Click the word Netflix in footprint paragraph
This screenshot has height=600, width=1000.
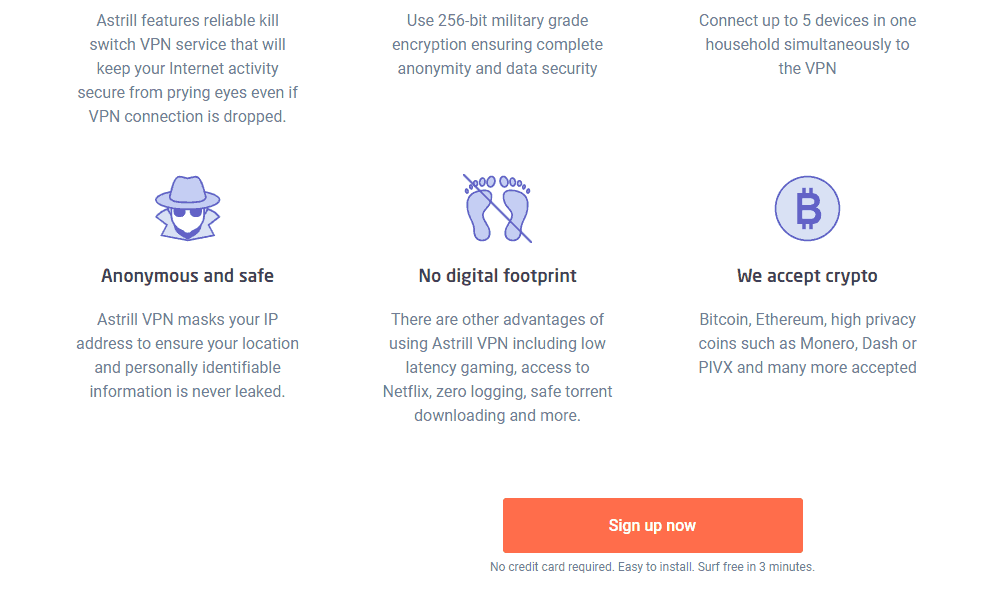pos(406,391)
